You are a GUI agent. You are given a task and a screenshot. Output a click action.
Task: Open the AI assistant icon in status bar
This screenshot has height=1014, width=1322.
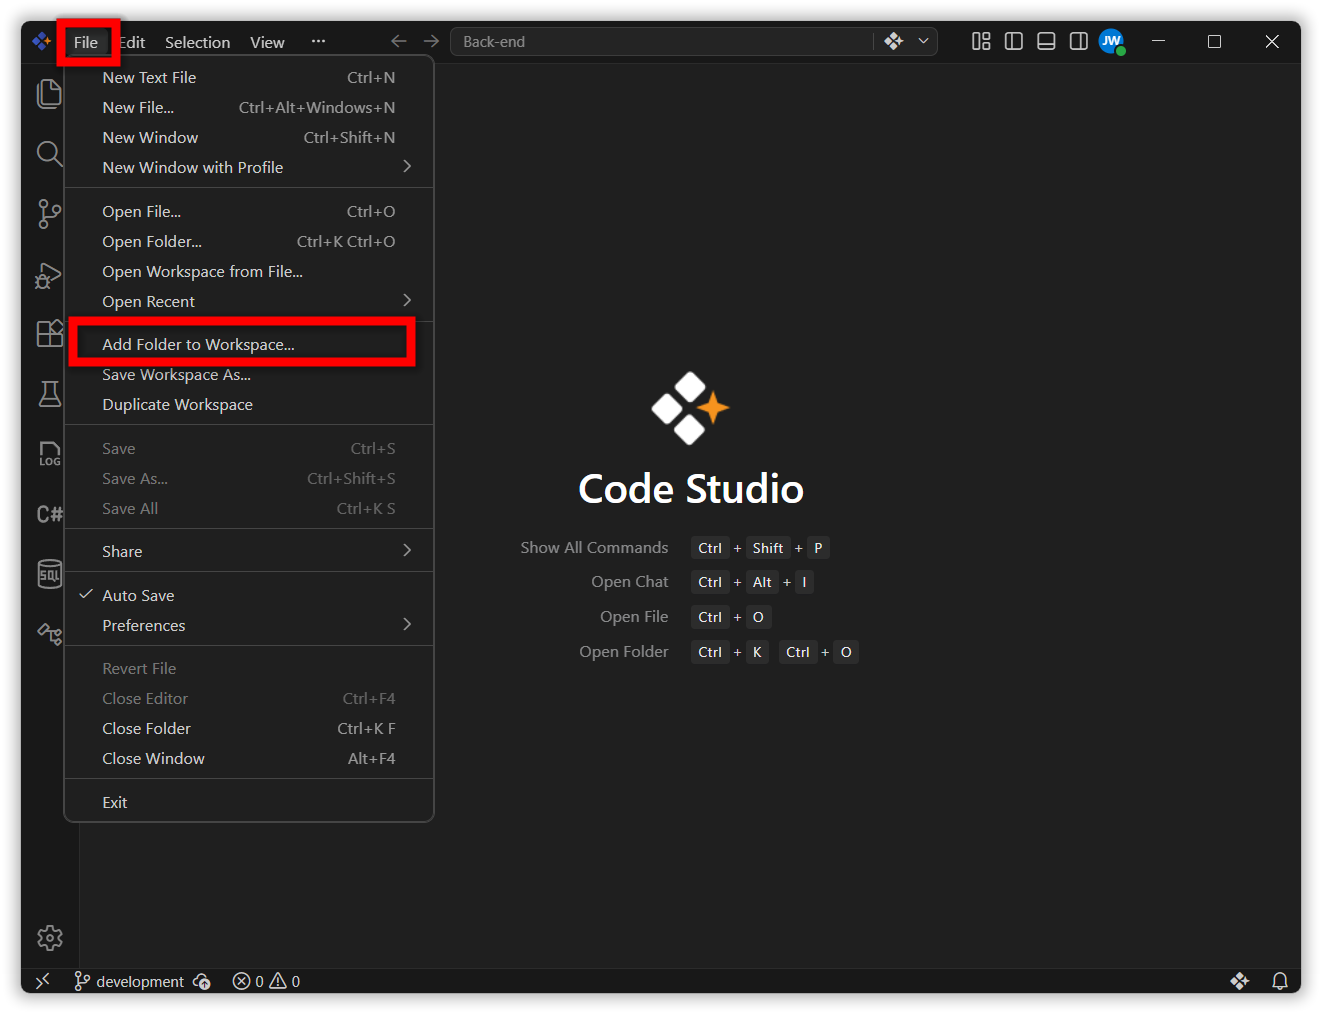tap(1240, 981)
